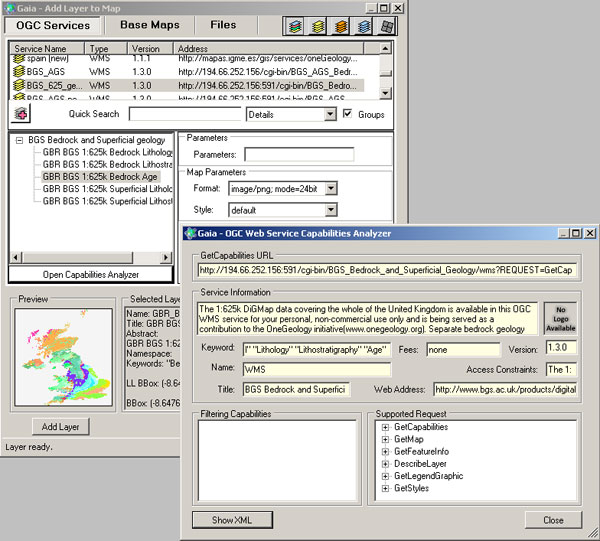The height and width of the screenshot is (541, 600).
Task: Switch to the Files tab
Action: [223, 25]
